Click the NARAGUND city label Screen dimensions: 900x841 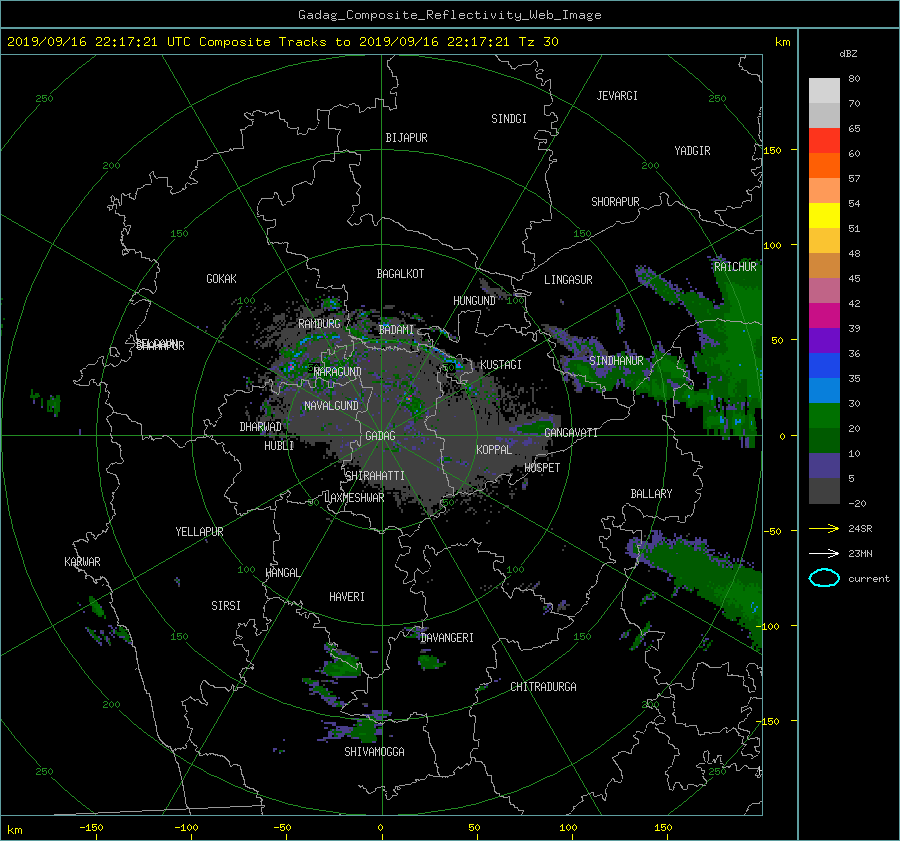click(338, 372)
